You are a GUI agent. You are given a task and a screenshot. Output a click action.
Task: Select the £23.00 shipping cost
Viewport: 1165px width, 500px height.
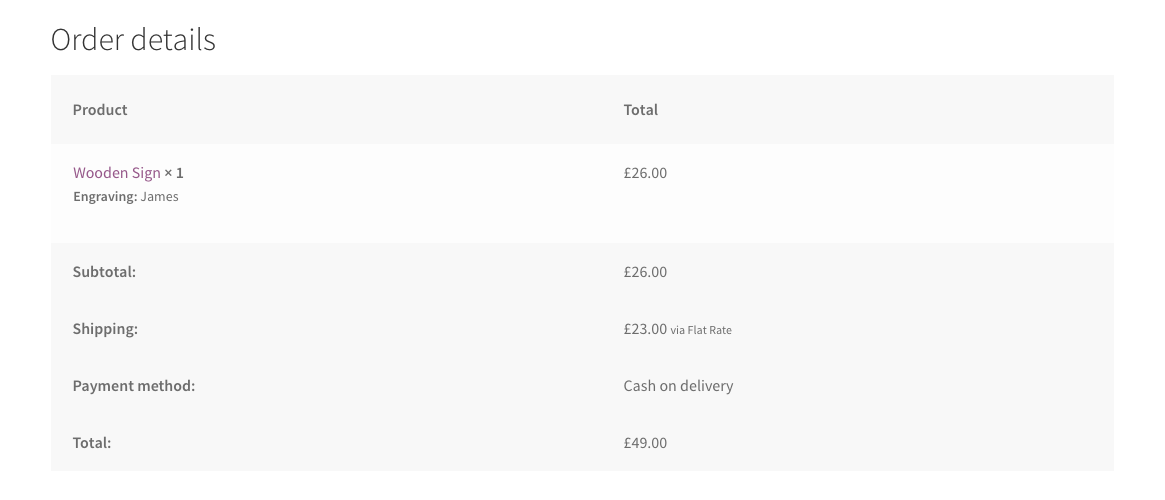[x=645, y=329]
